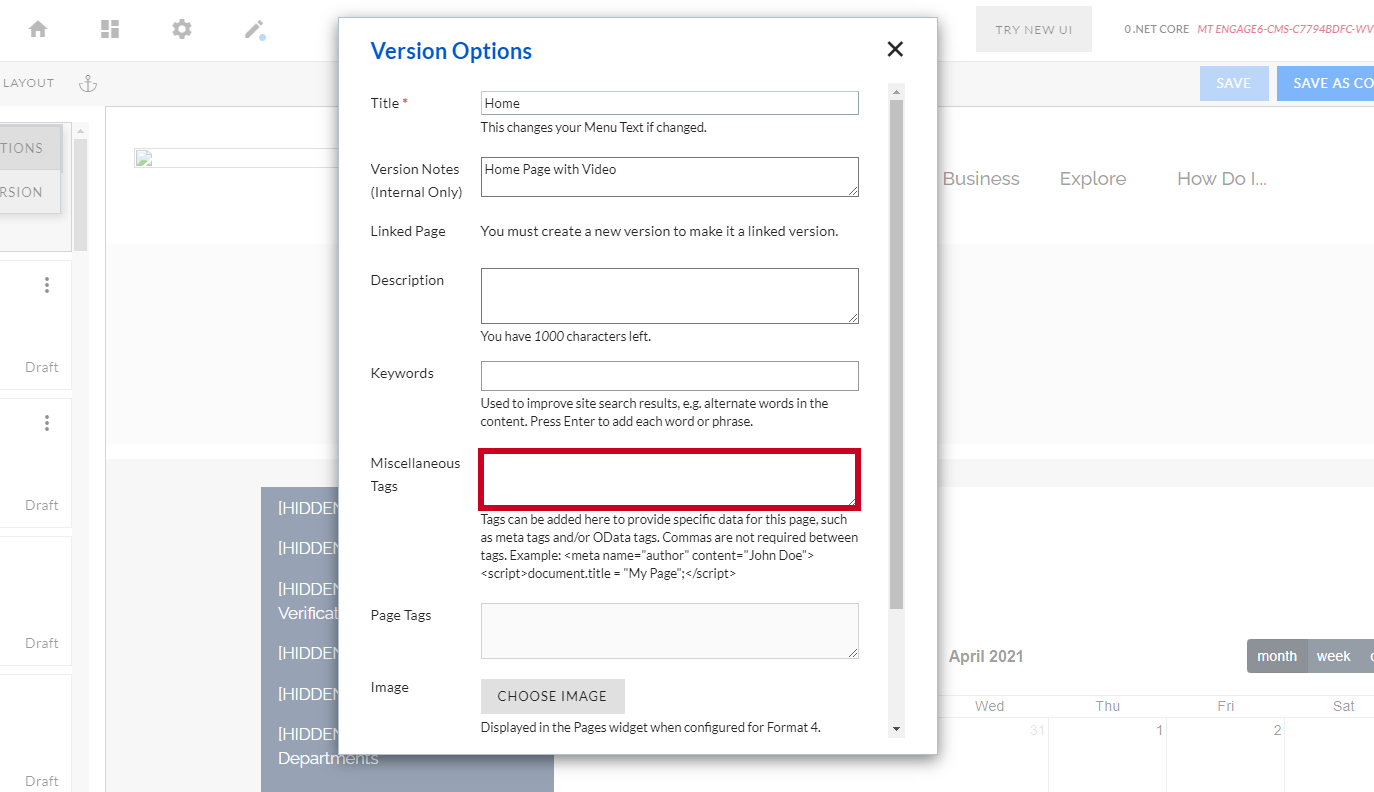The width and height of the screenshot is (1374, 792).
Task: Click the Layout toolbar label
Action: click(28, 83)
